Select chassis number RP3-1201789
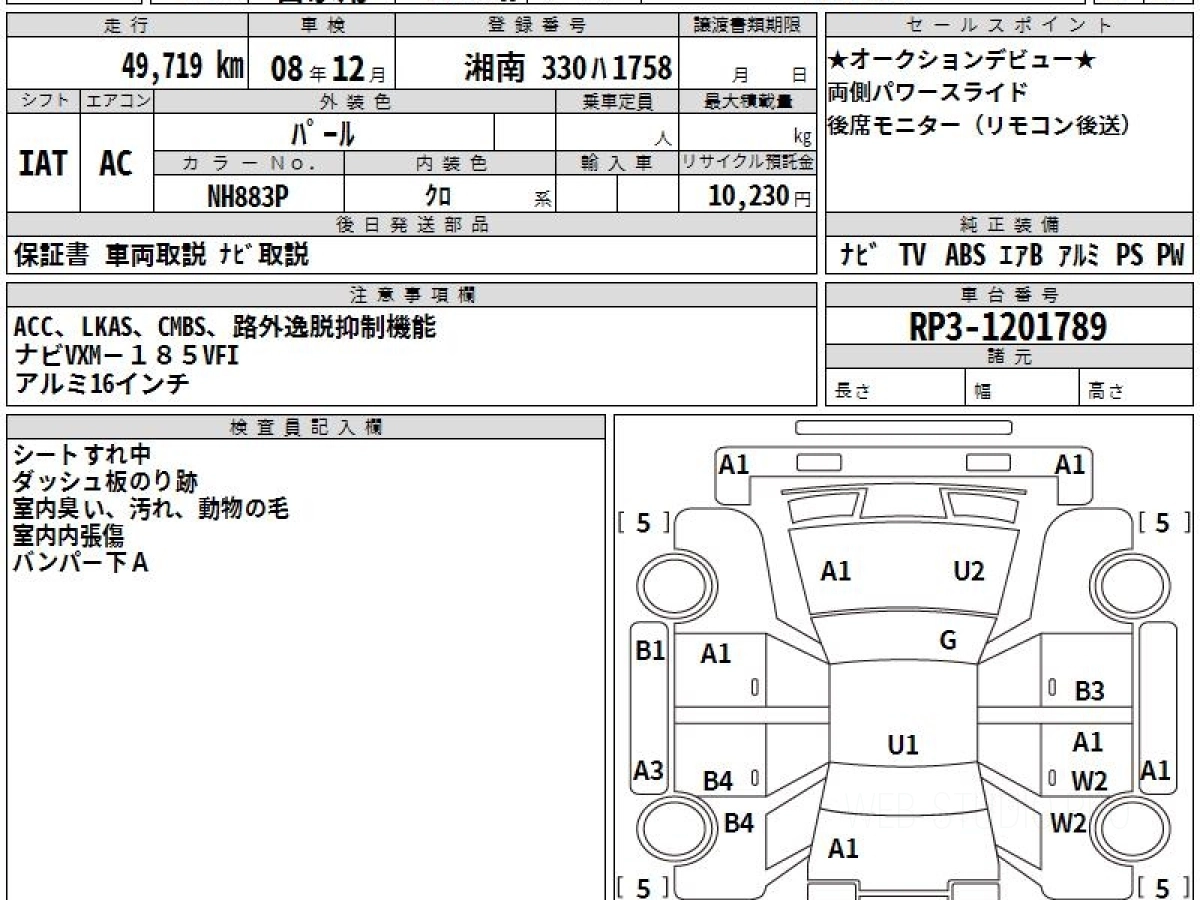The height and width of the screenshot is (900, 1200). click(x=1008, y=327)
